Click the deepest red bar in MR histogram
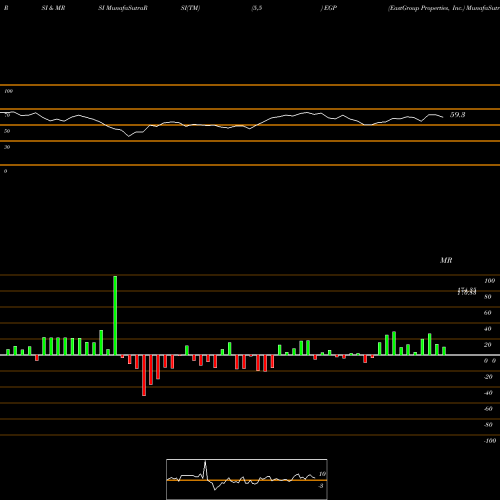Viewport: 500px width, 500px height. [x=144, y=375]
